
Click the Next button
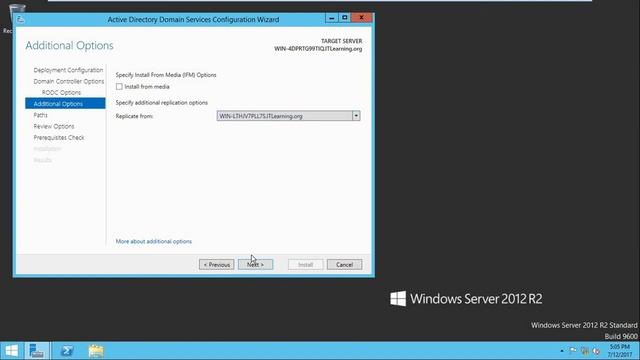click(x=256, y=264)
